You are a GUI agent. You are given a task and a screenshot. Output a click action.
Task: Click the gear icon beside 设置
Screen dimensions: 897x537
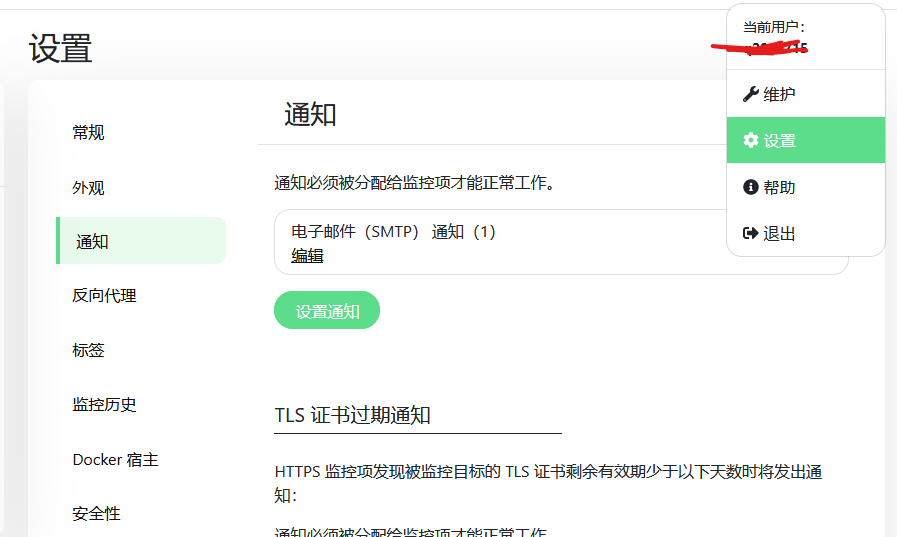(x=751, y=141)
